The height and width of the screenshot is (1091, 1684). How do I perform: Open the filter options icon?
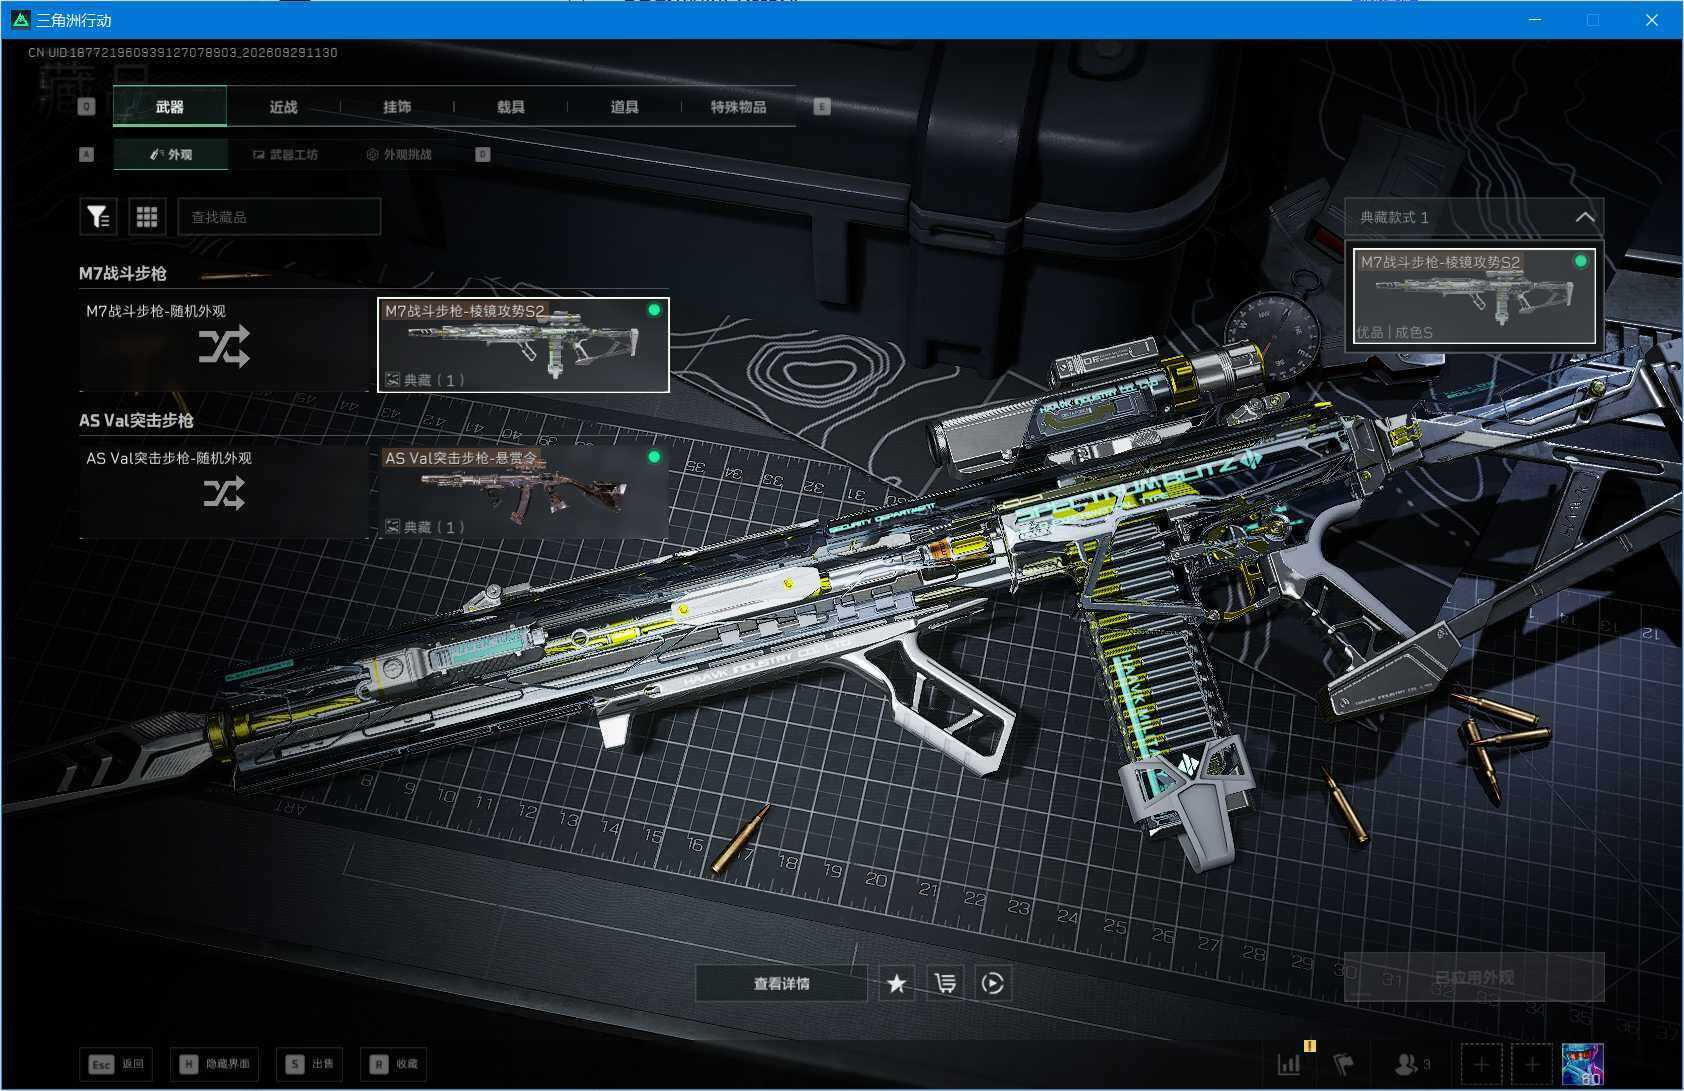[98, 217]
